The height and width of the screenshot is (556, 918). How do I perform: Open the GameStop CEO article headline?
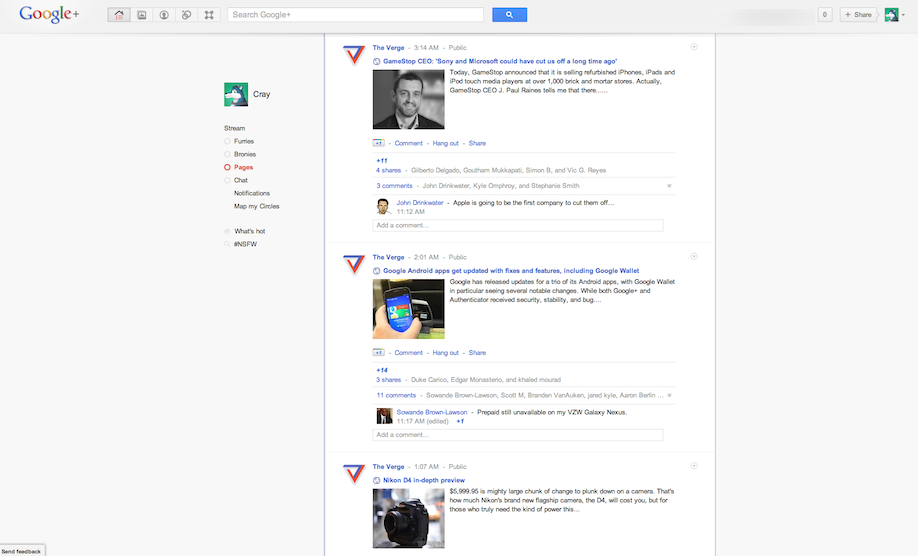pos(500,61)
